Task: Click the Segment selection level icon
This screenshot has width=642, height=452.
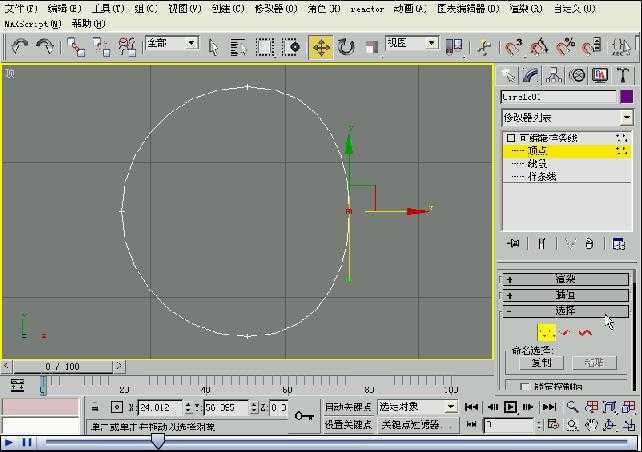Action: tap(565, 332)
